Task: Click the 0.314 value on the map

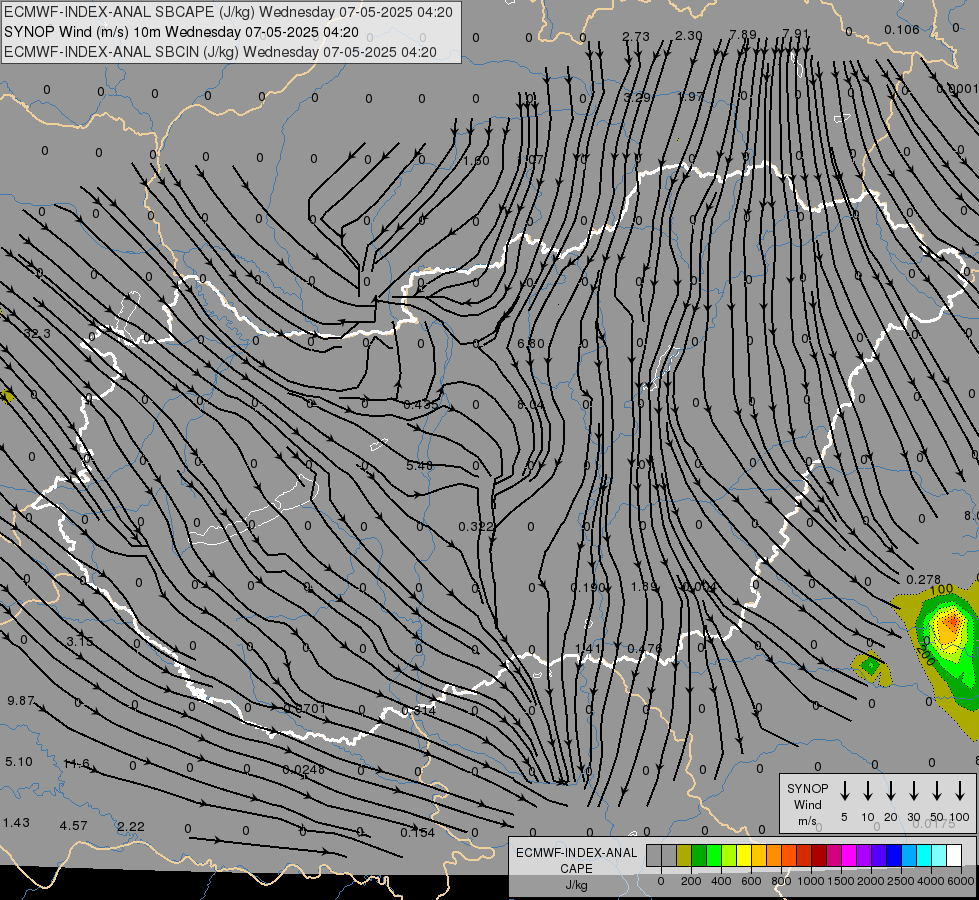Action: coord(419,711)
